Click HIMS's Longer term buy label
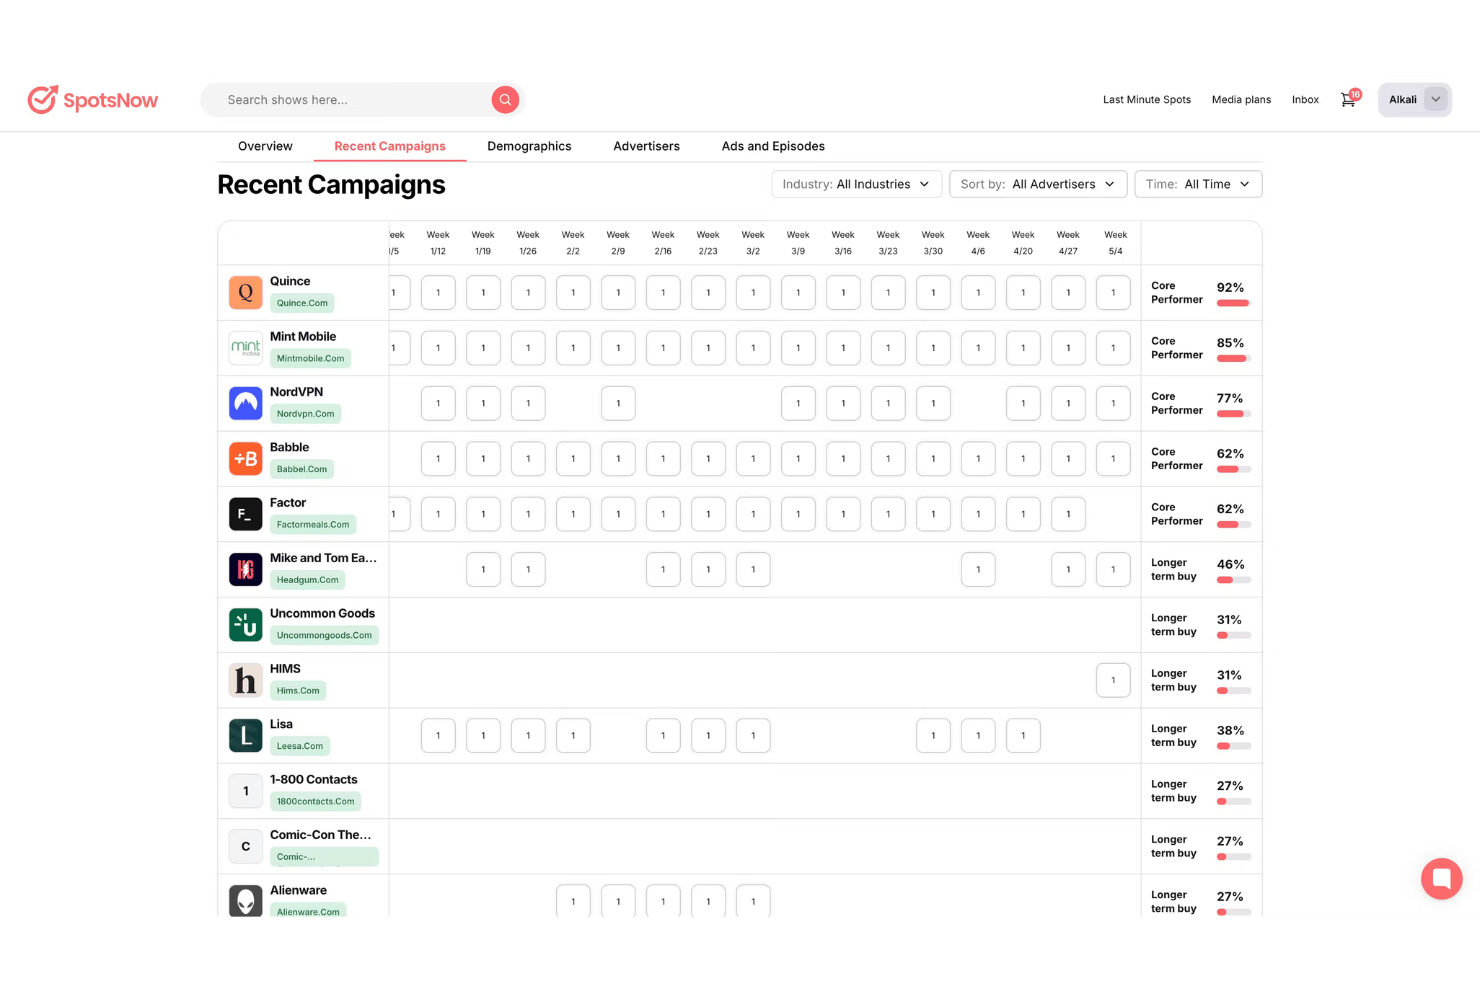 (1174, 680)
